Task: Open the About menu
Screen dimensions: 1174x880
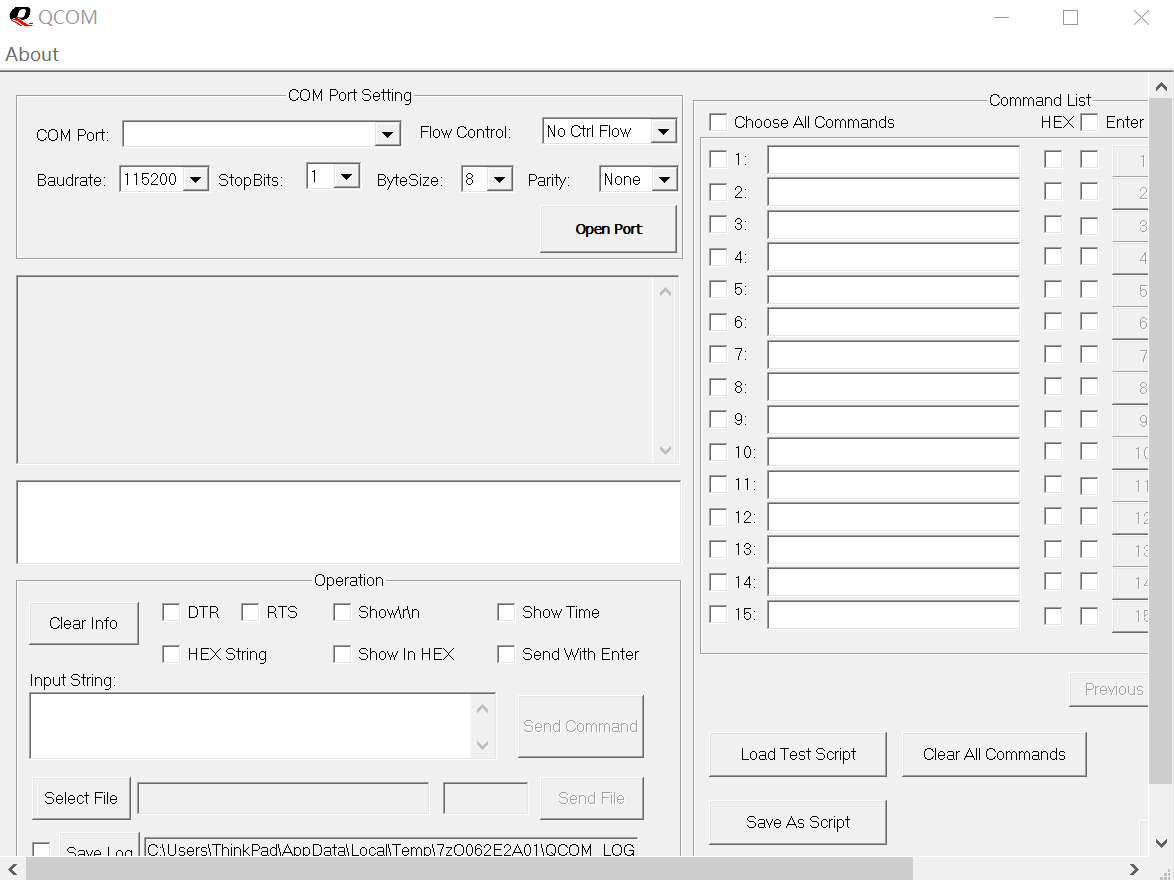Action: (x=32, y=55)
